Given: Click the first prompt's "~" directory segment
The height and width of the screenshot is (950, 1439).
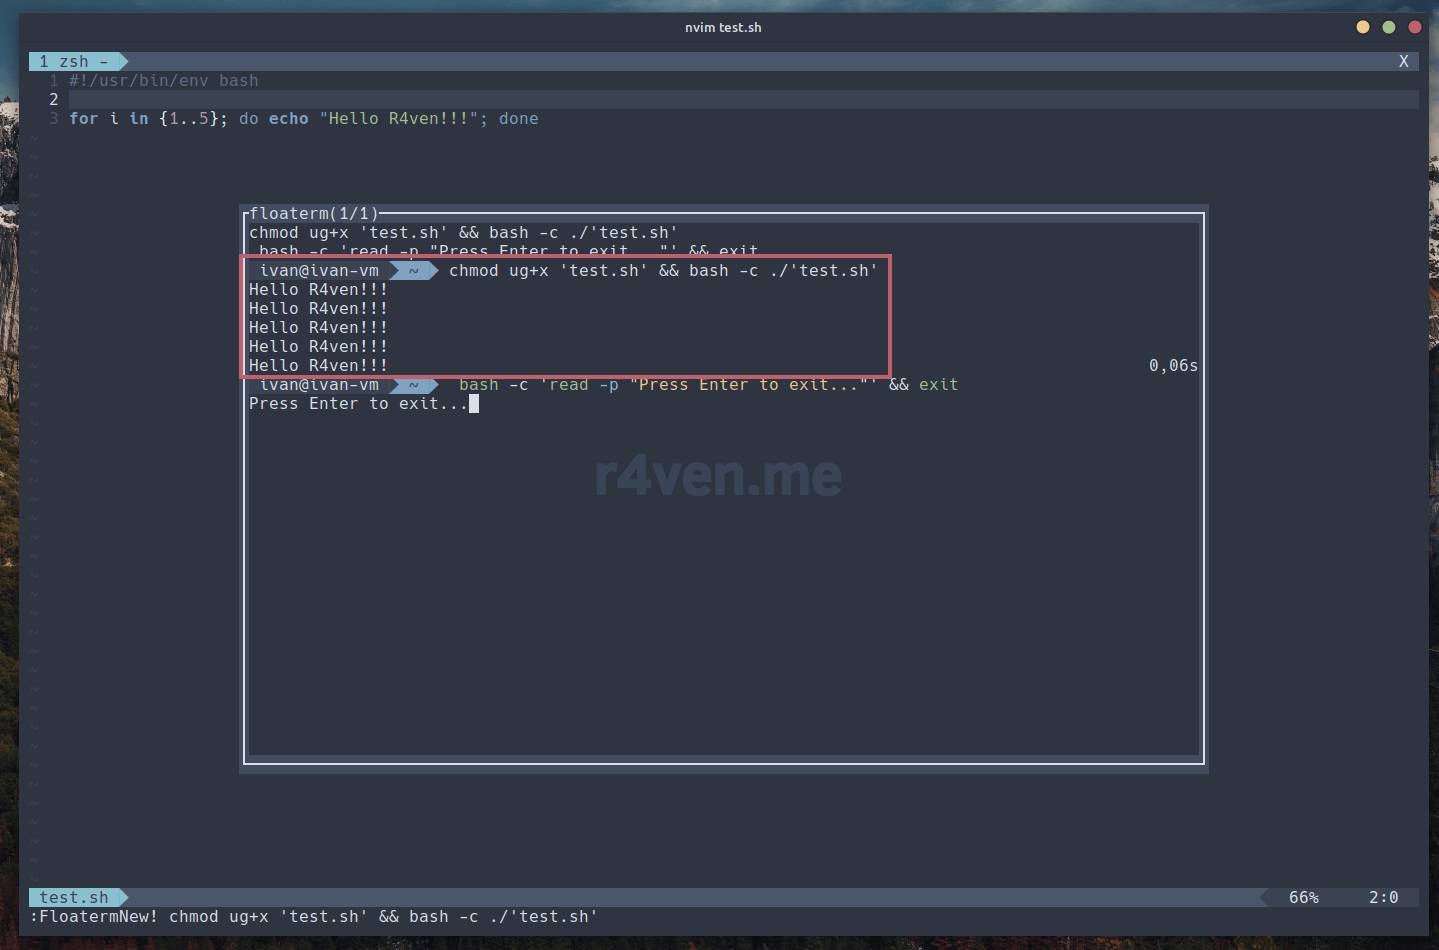Looking at the screenshot, I should point(413,270).
